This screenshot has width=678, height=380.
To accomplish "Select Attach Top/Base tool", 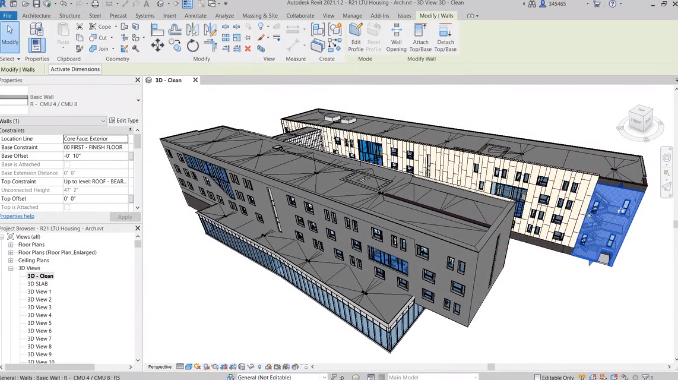I will 420,37.
